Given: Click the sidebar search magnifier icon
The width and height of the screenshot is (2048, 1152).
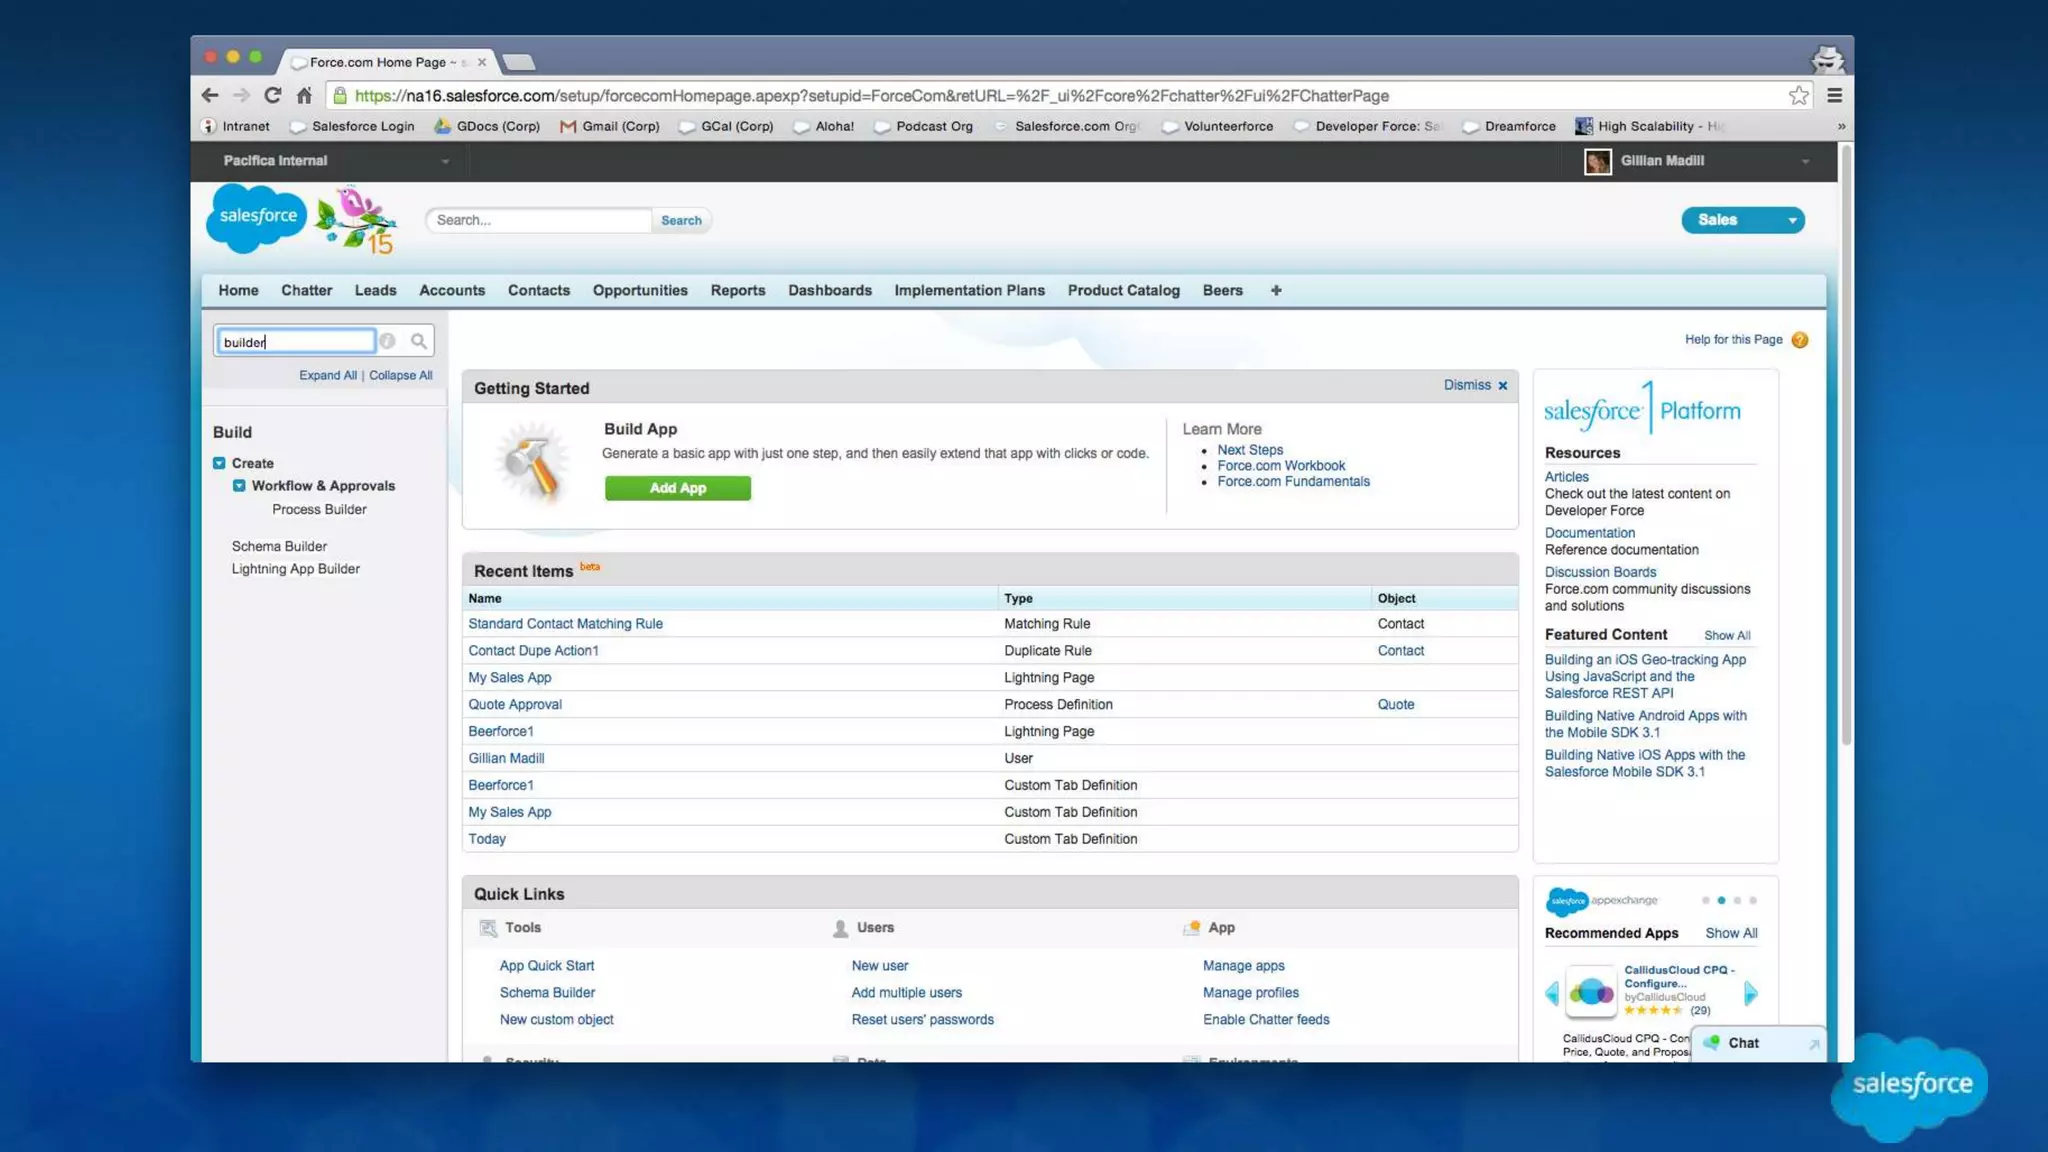Looking at the screenshot, I should pos(419,341).
